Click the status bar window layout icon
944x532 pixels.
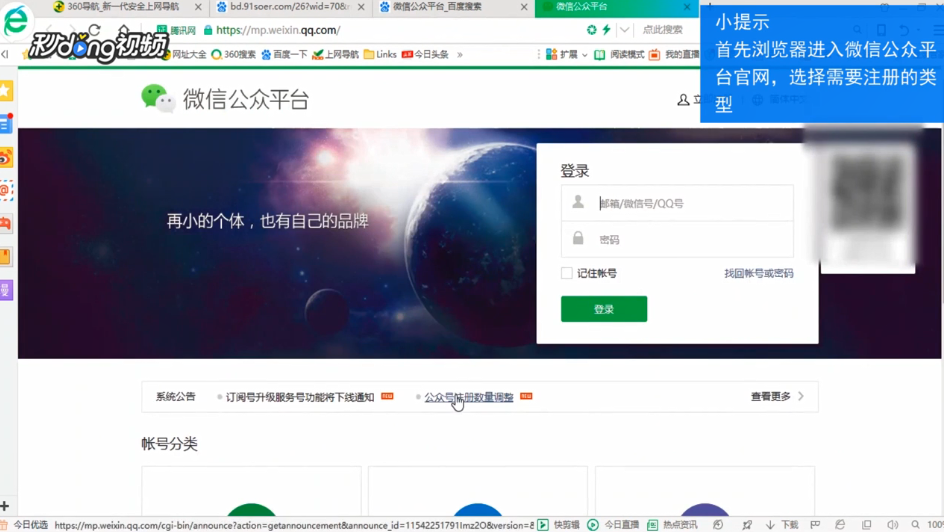pos(866,525)
